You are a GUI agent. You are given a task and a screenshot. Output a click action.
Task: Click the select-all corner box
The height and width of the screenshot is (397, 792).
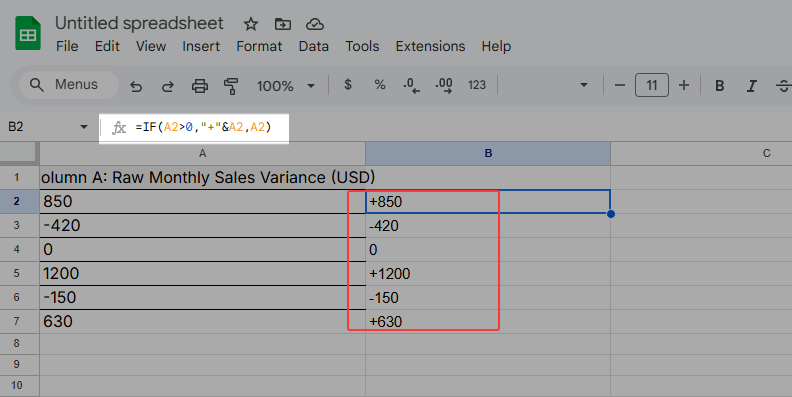click(19, 154)
